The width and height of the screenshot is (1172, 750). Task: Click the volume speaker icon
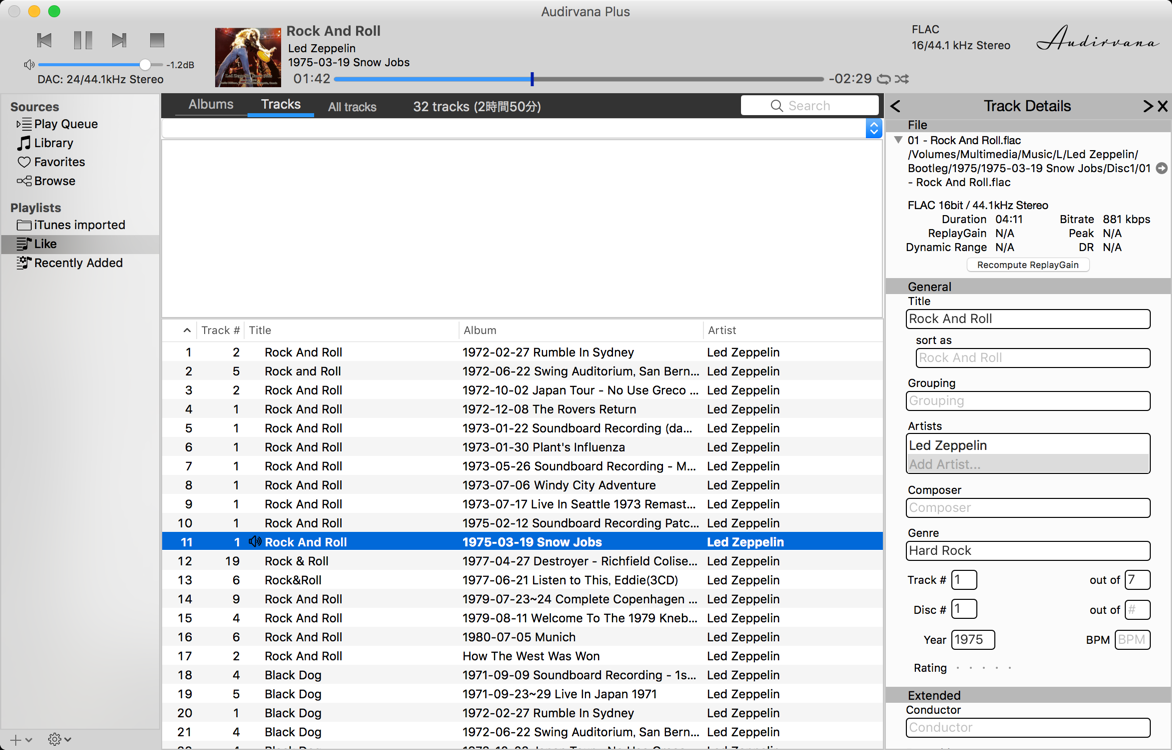[x=29, y=65]
